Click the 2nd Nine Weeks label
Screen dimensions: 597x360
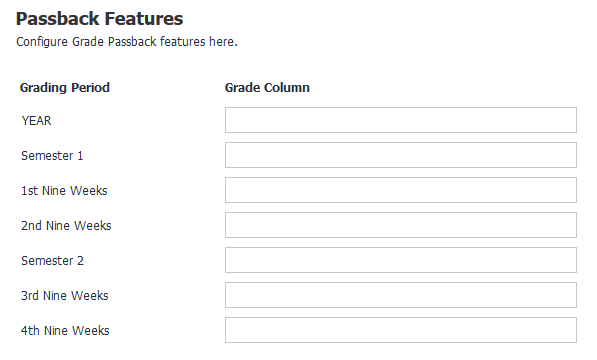click(66, 226)
